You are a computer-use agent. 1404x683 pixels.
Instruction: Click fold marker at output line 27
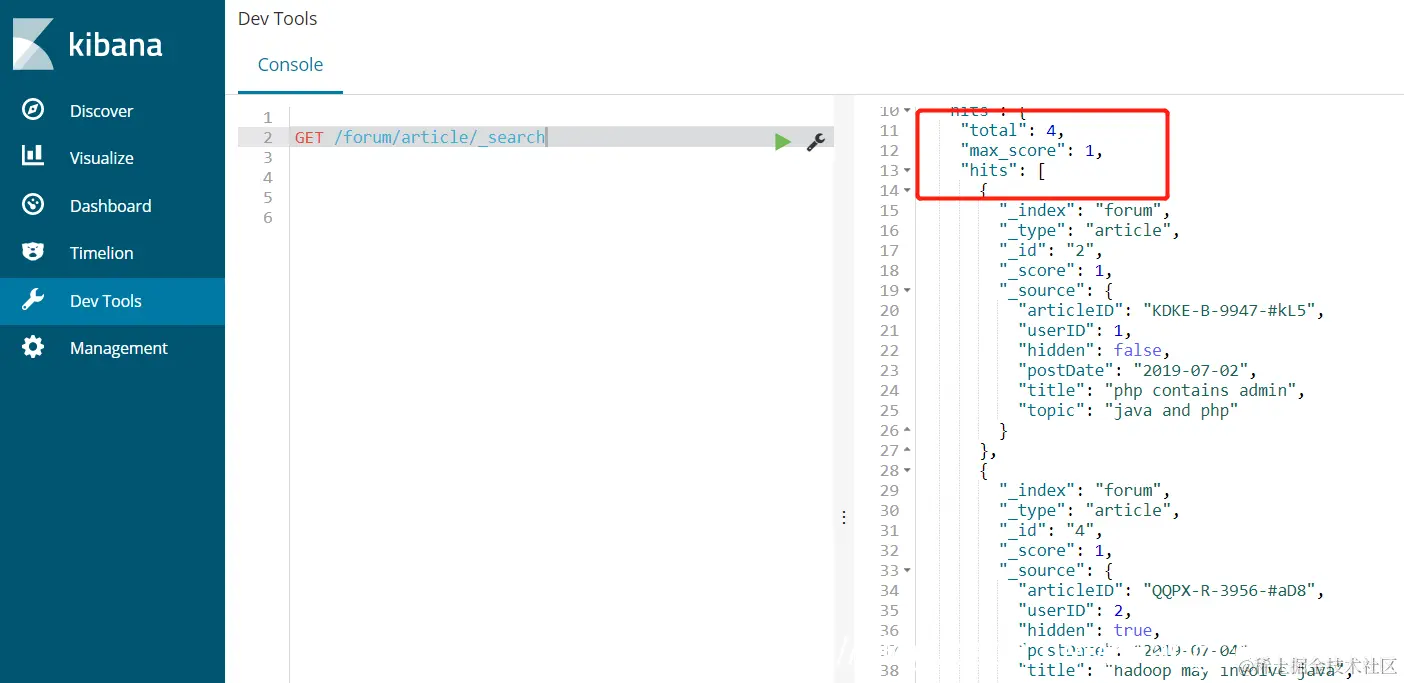(x=907, y=450)
